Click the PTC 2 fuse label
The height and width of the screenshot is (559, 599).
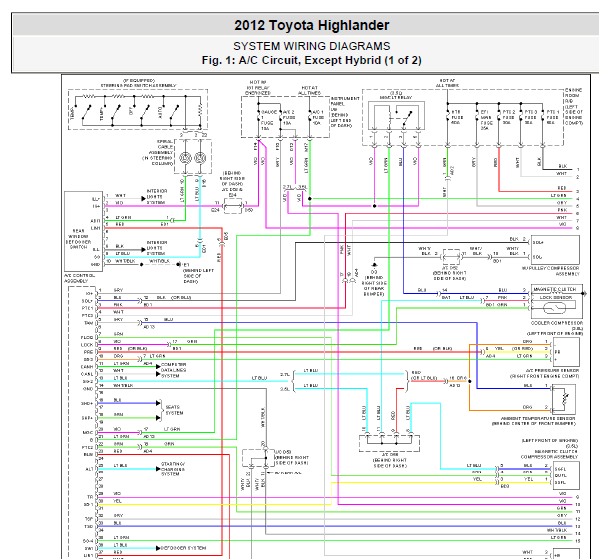pyautogui.click(x=509, y=117)
